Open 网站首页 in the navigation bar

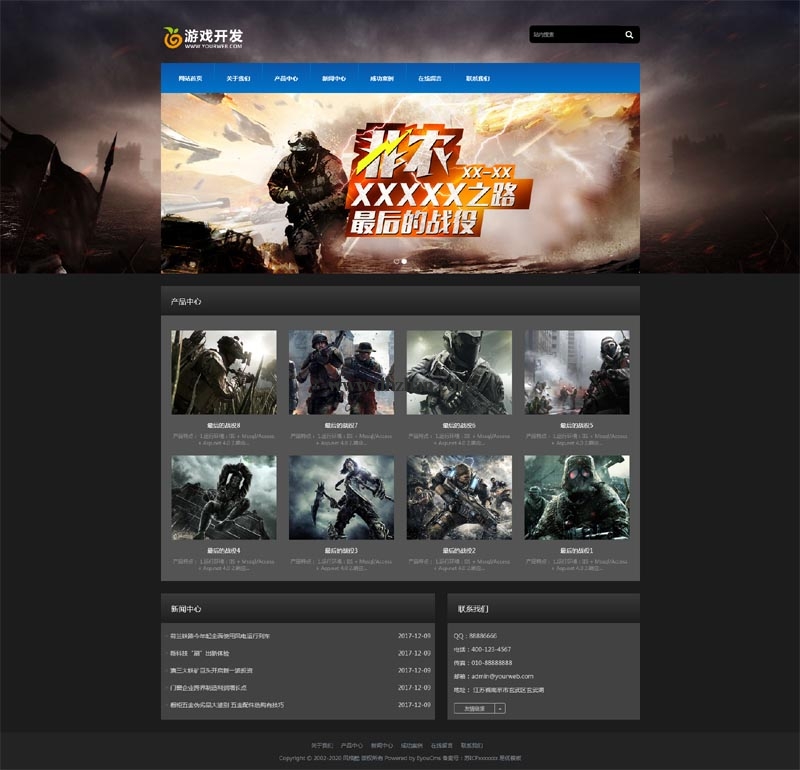190,78
